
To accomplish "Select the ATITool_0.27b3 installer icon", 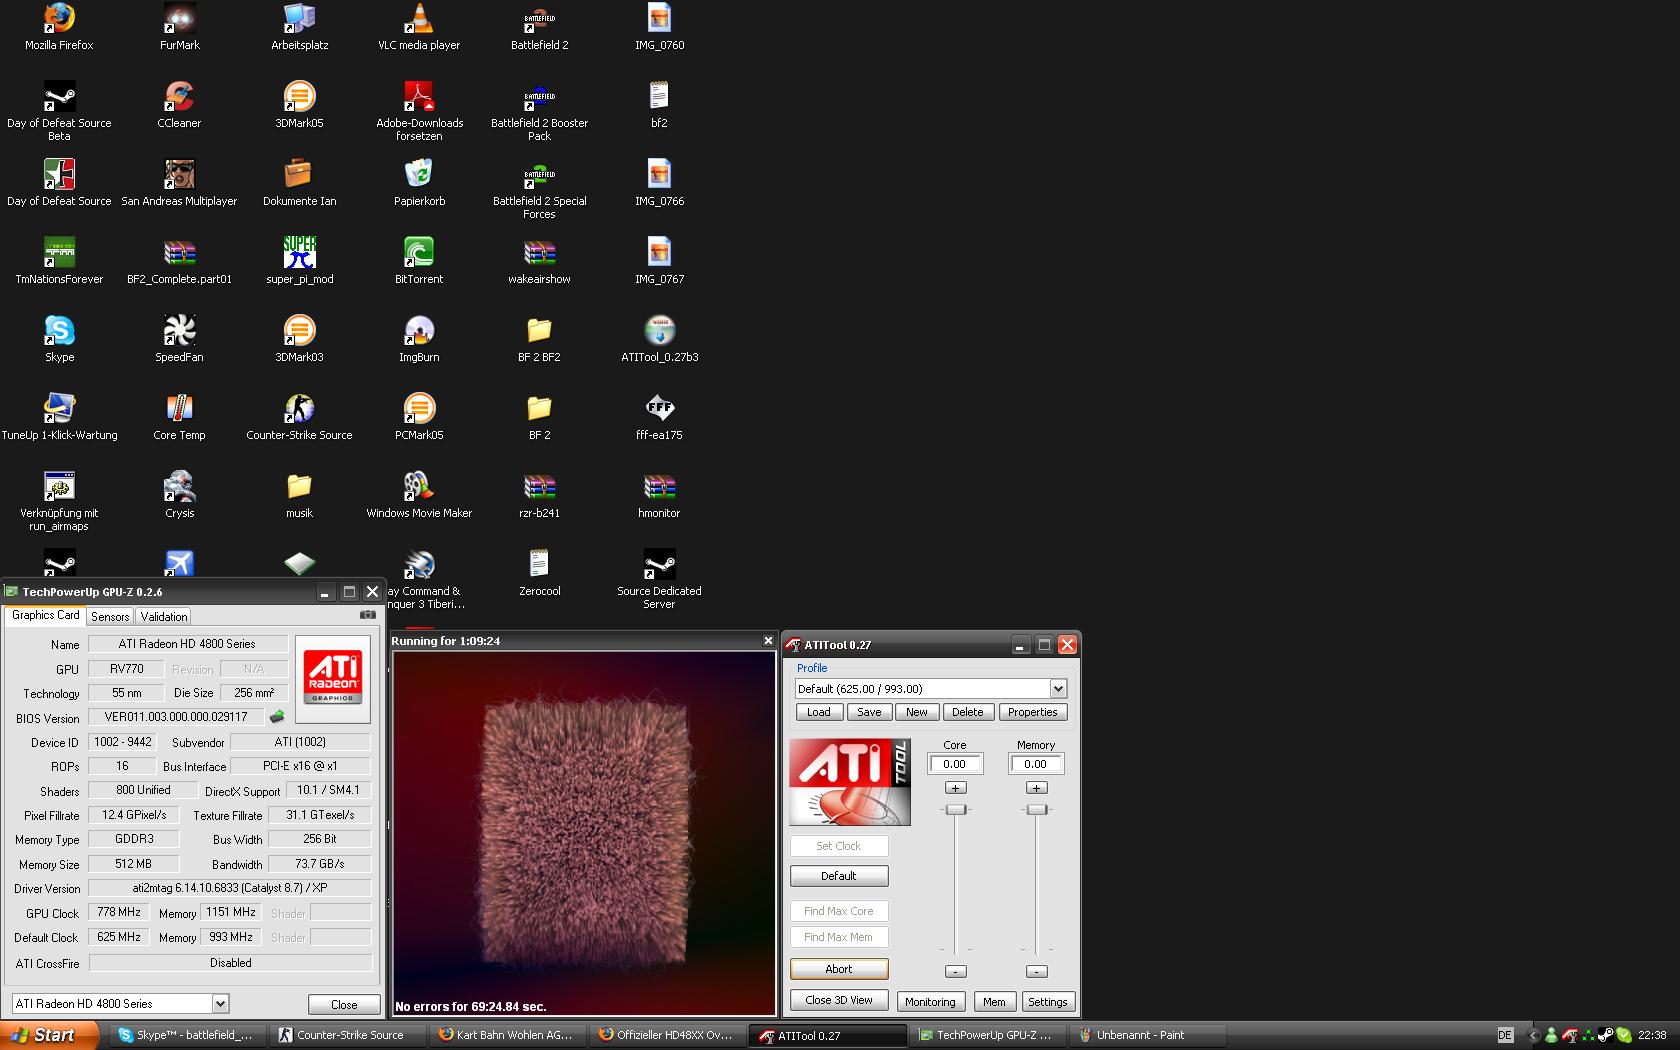I will click(x=659, y=339).
